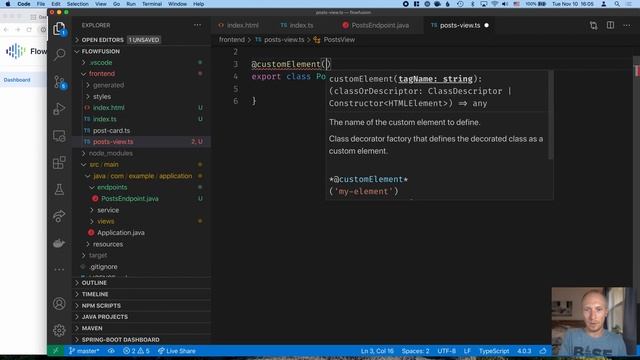
Task: Start Live Share from status bar
Action: 177,351
